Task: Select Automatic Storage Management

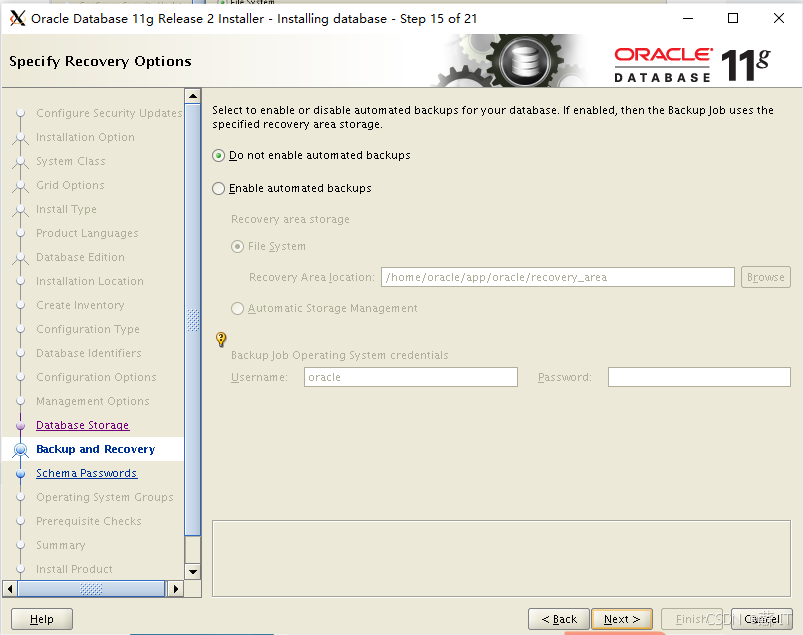Action: click(x=237, y=309)
